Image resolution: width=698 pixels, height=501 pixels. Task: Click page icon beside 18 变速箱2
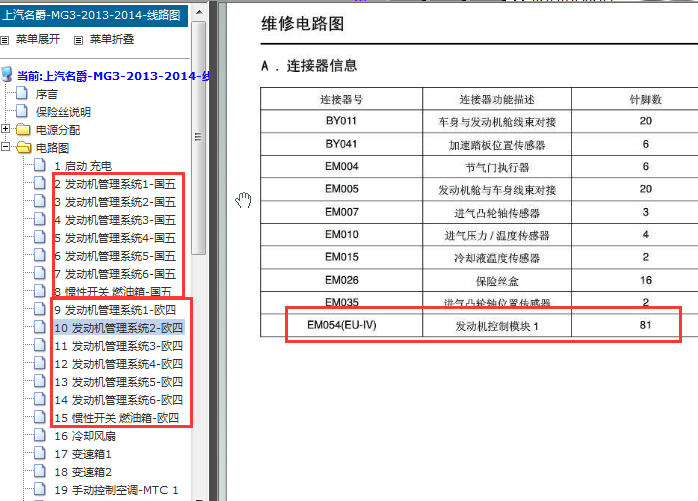40,471
